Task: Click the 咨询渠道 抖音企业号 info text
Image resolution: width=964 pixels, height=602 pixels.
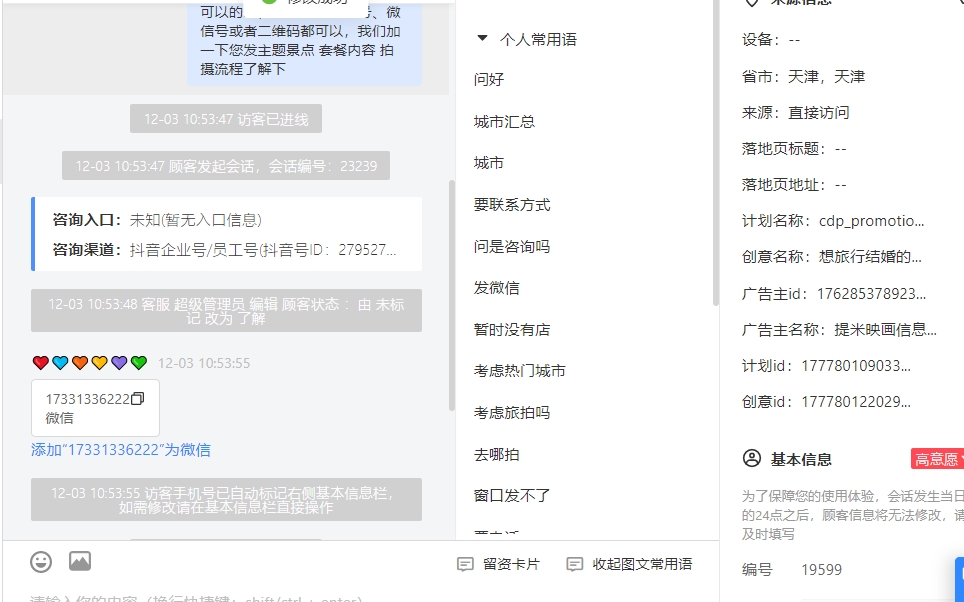Action: point(224,250)
